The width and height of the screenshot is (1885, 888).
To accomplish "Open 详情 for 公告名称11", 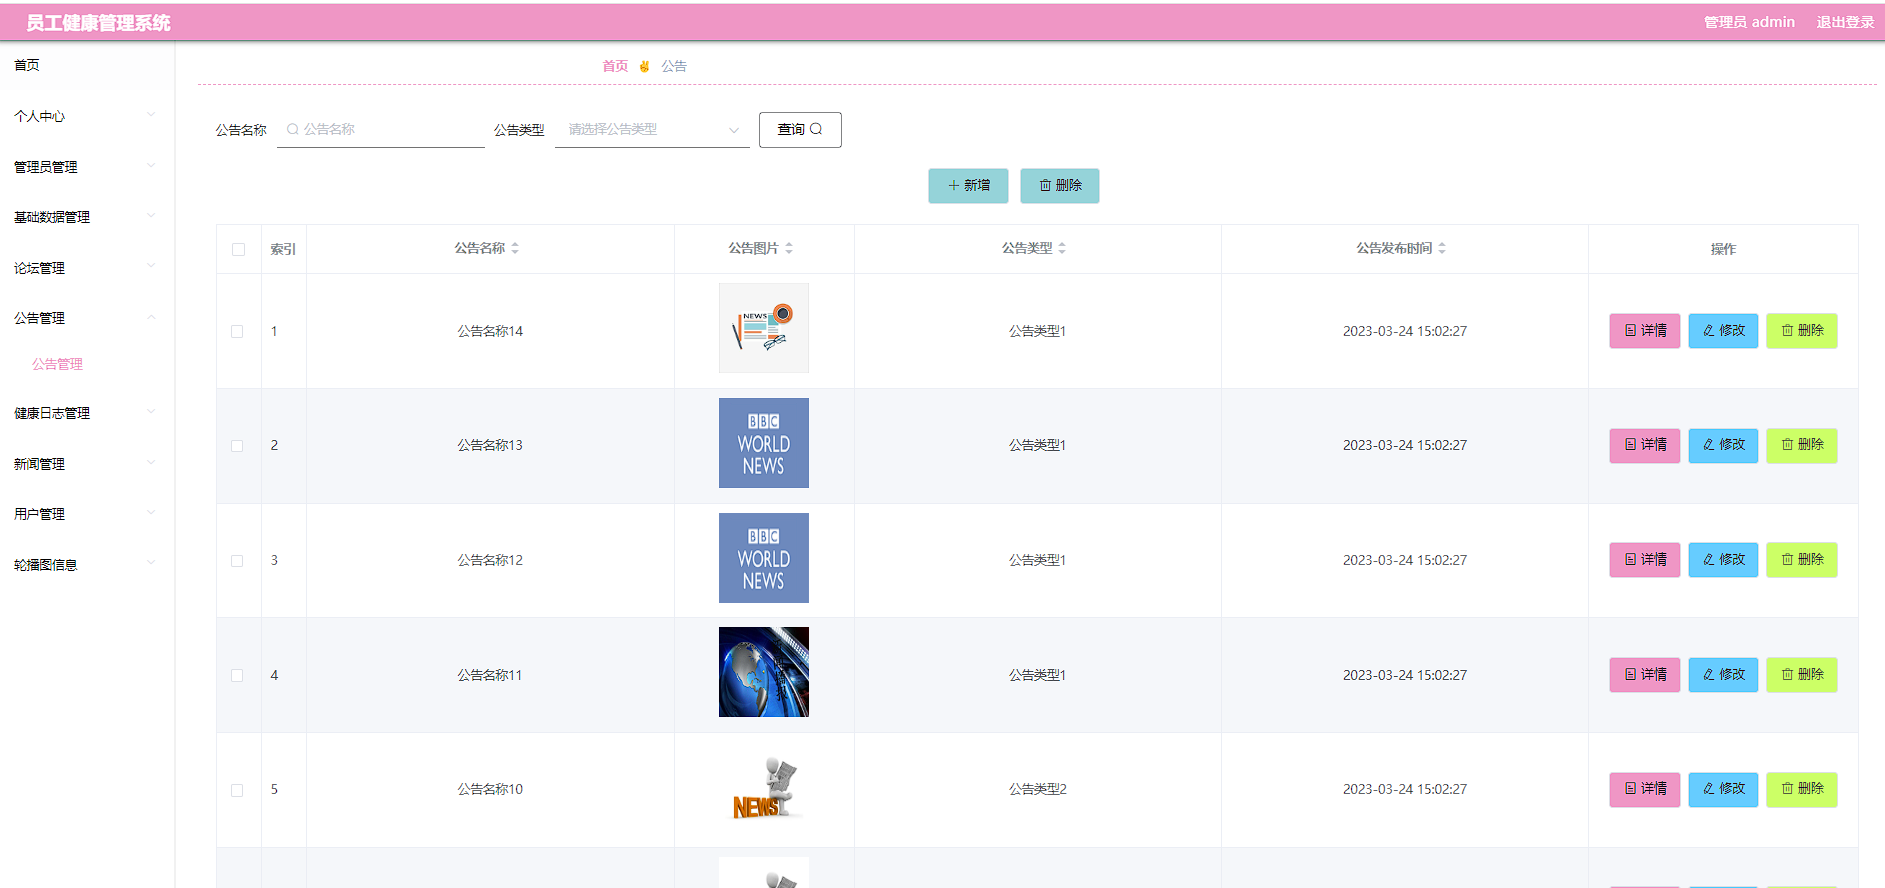I will 1645,675.
